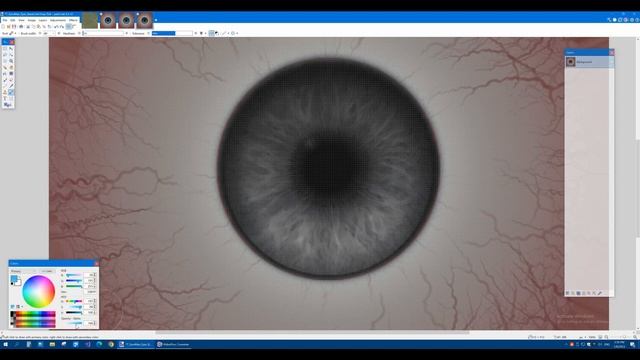Image resolution: width=640 pixels, height=360 pixels.
Task: Click the Opacity value stepper in Colors
Action: click(x=95, y=323)
